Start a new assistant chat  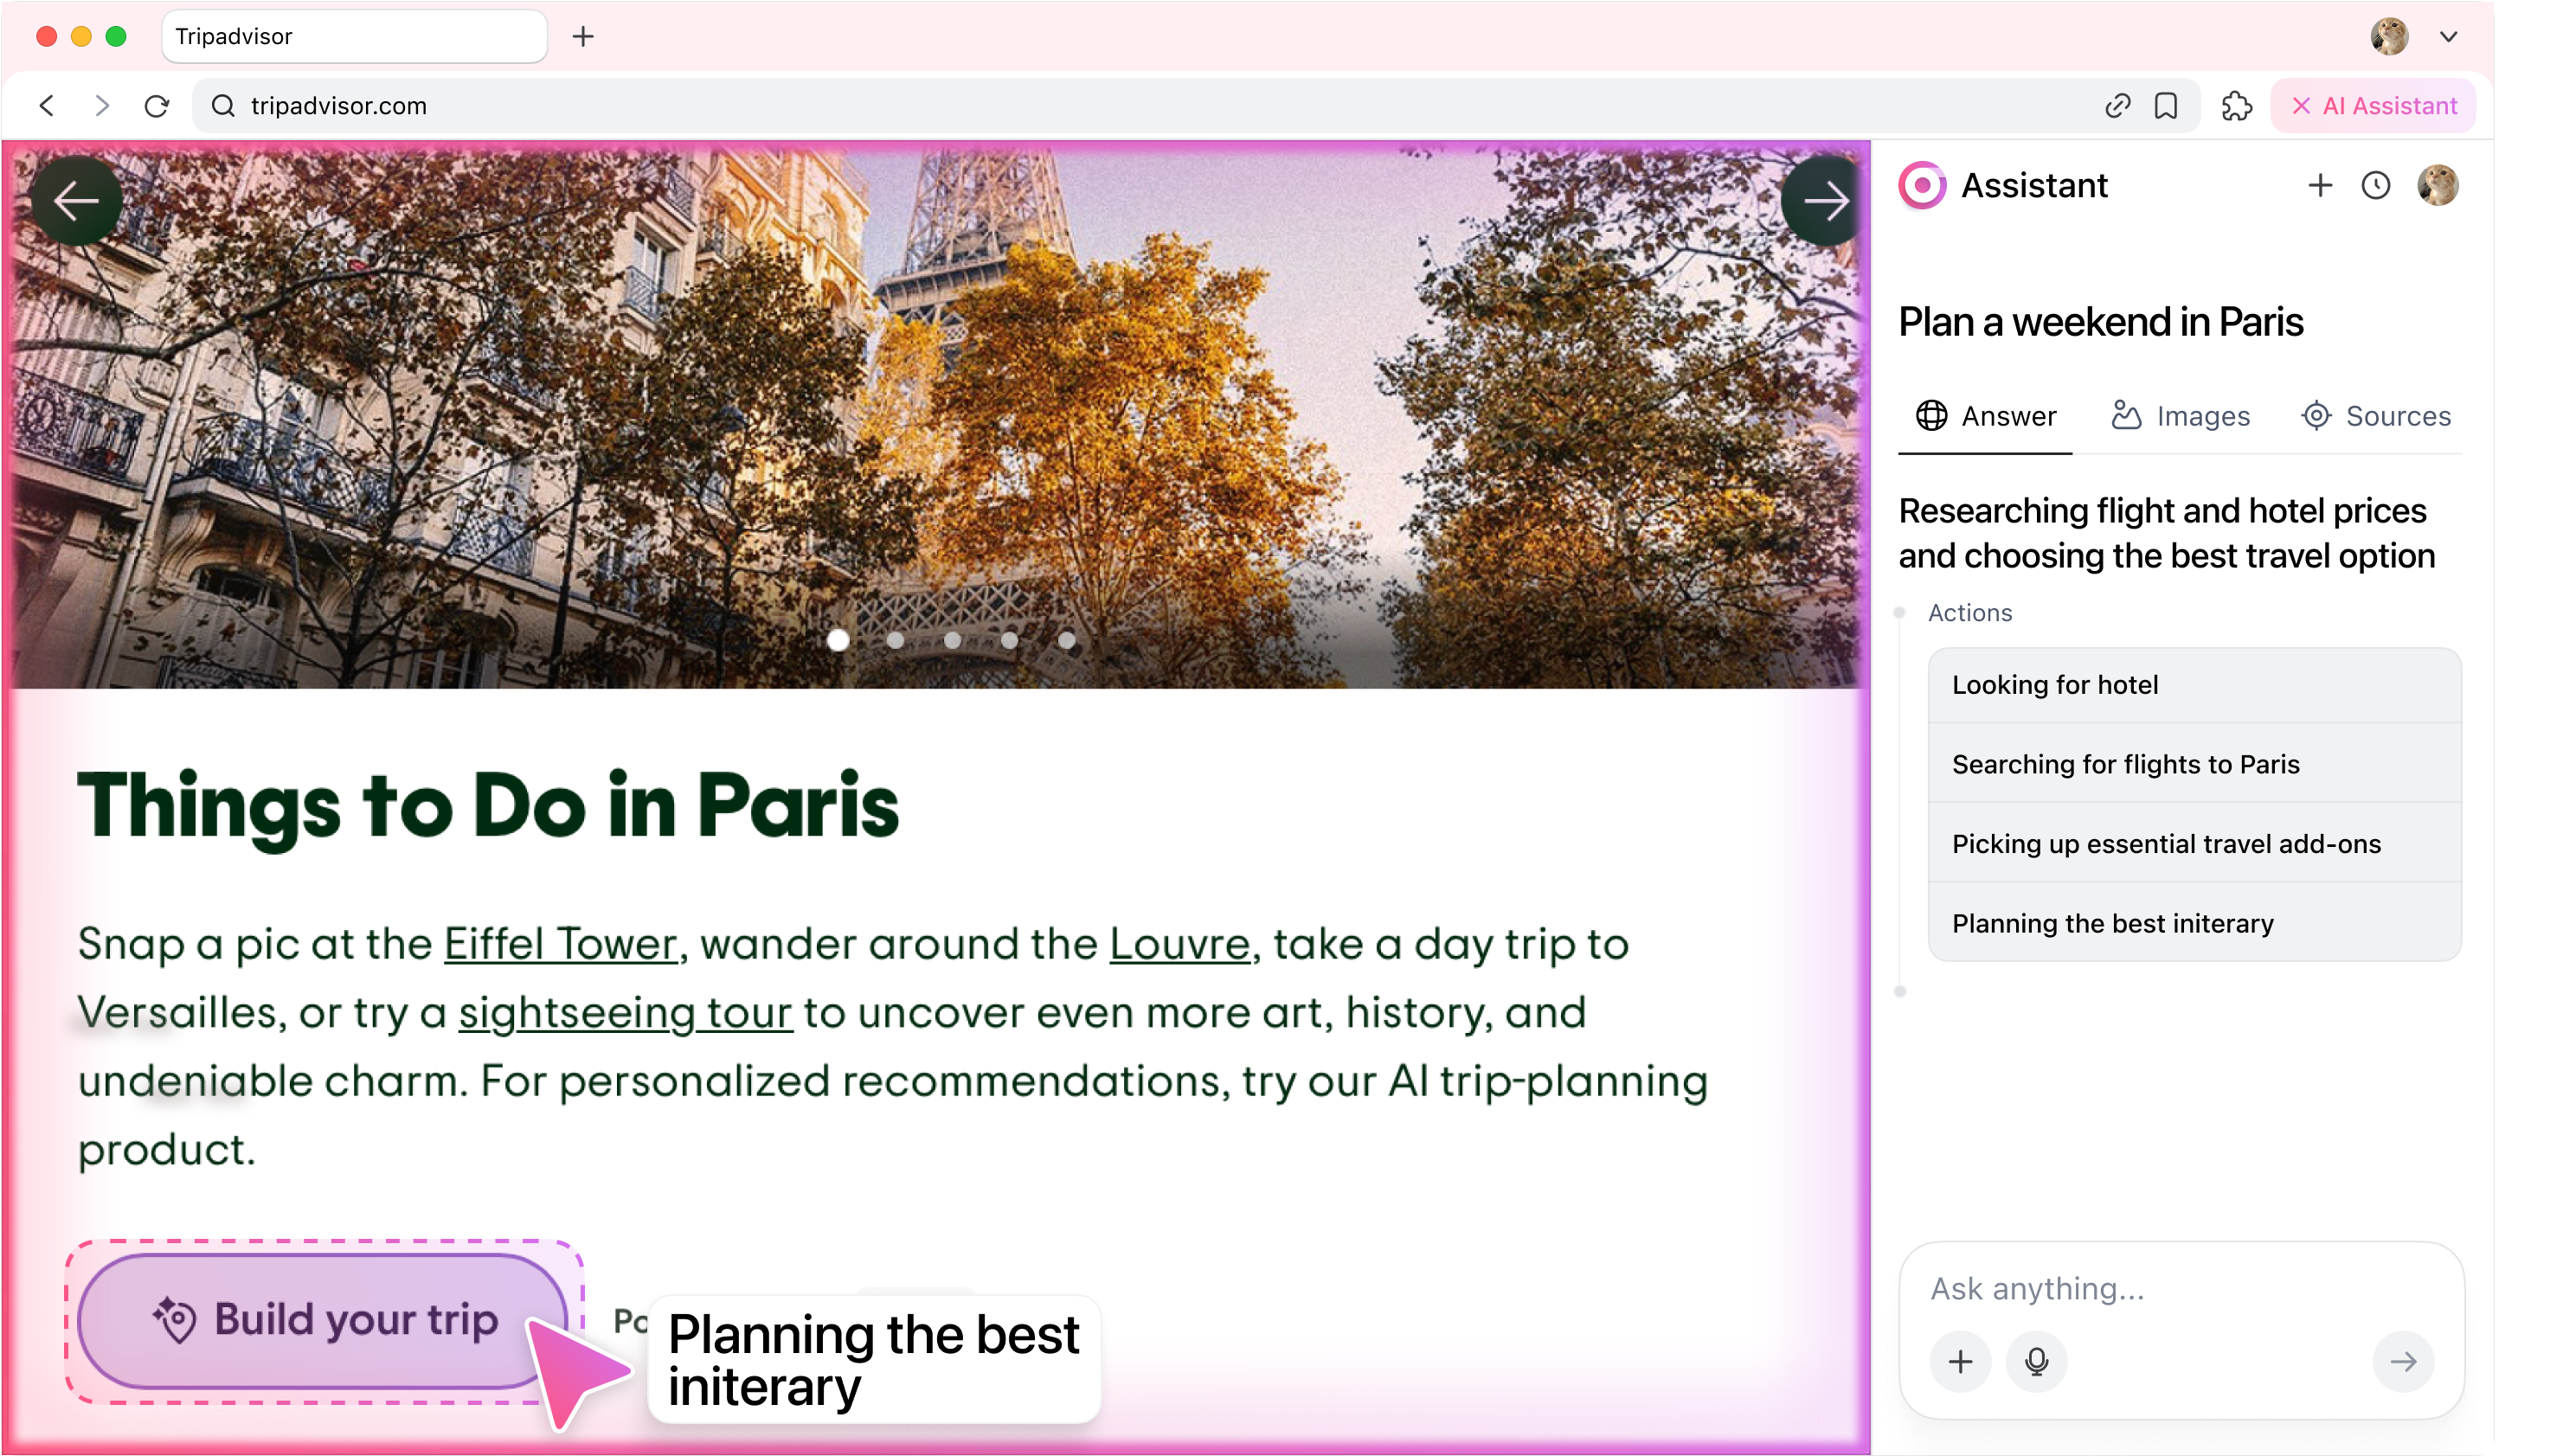(2320, 185)
